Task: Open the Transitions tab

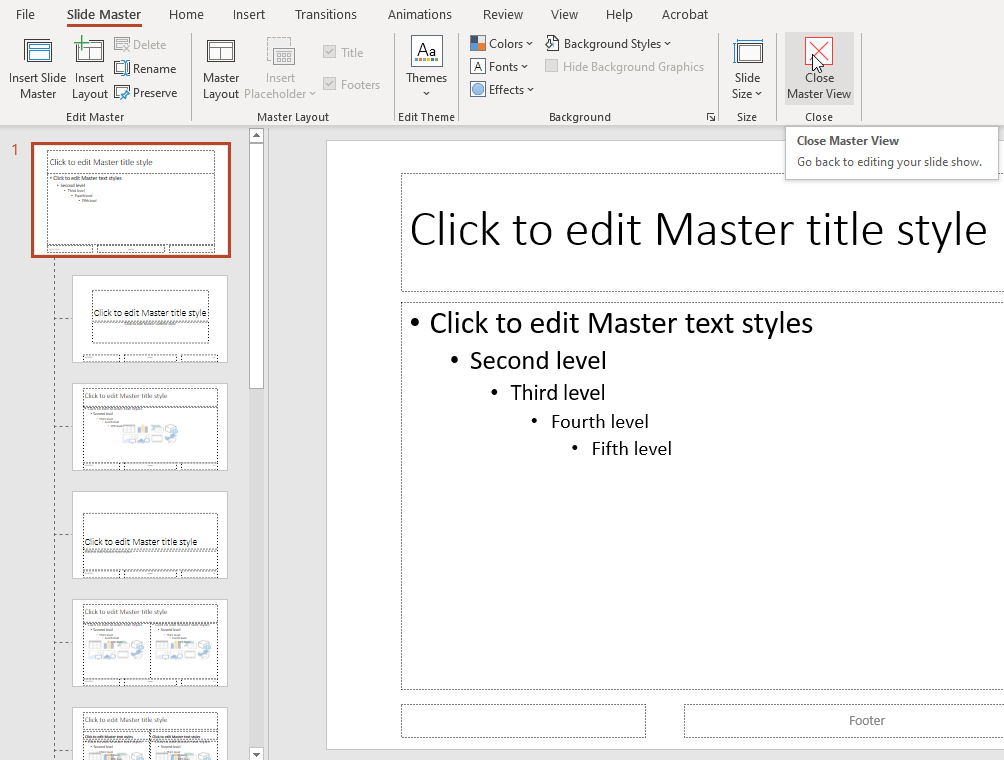Action: click(x=325, y=15)
